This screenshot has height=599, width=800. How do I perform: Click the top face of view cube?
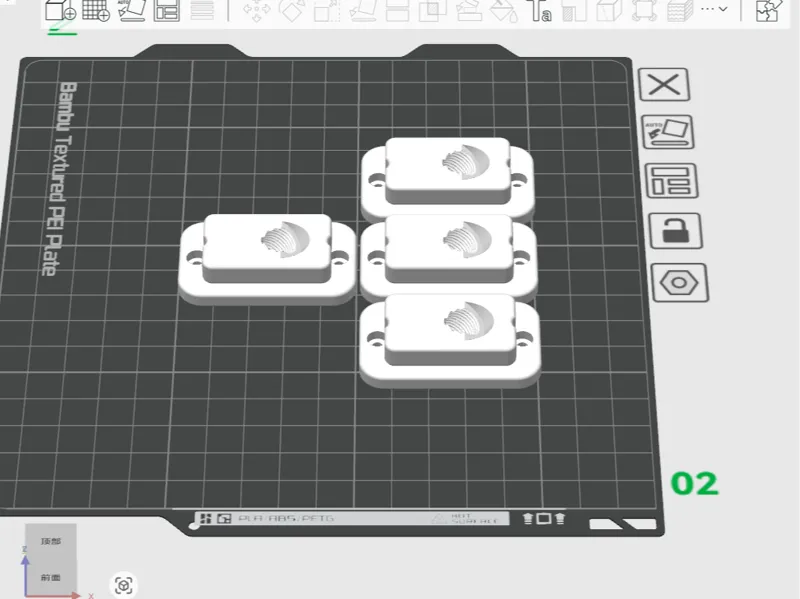pos(51,541)
